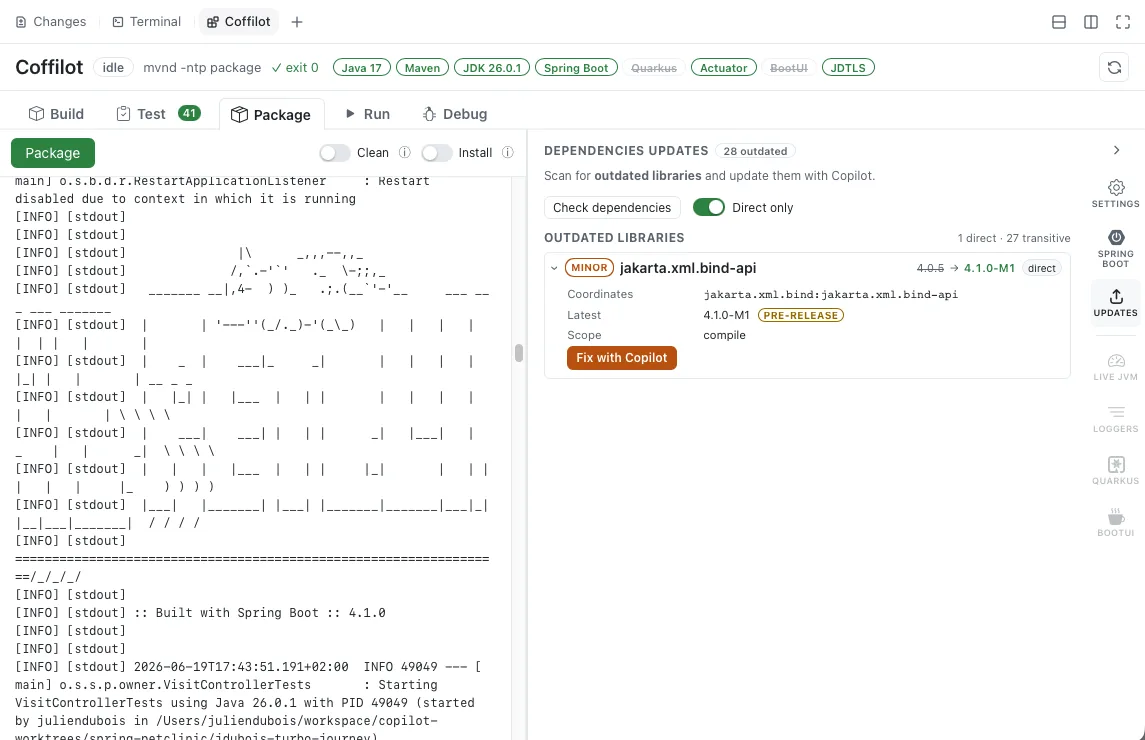Click the Maven badge
Screen dimensions: 1145x740
click(x=422, y=68)
